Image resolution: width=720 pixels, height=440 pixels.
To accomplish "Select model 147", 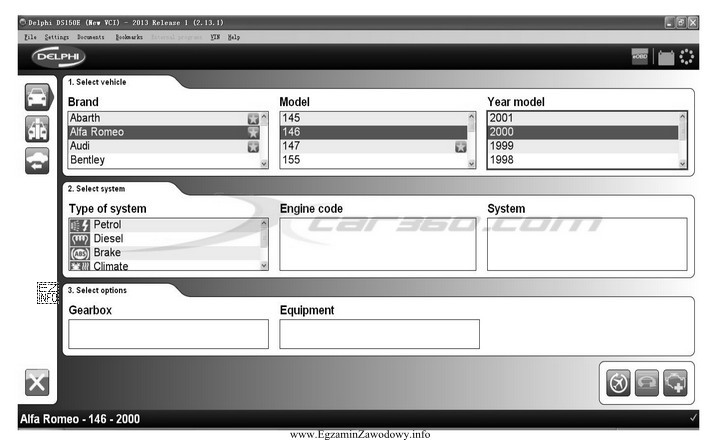I will click(374, 146).
